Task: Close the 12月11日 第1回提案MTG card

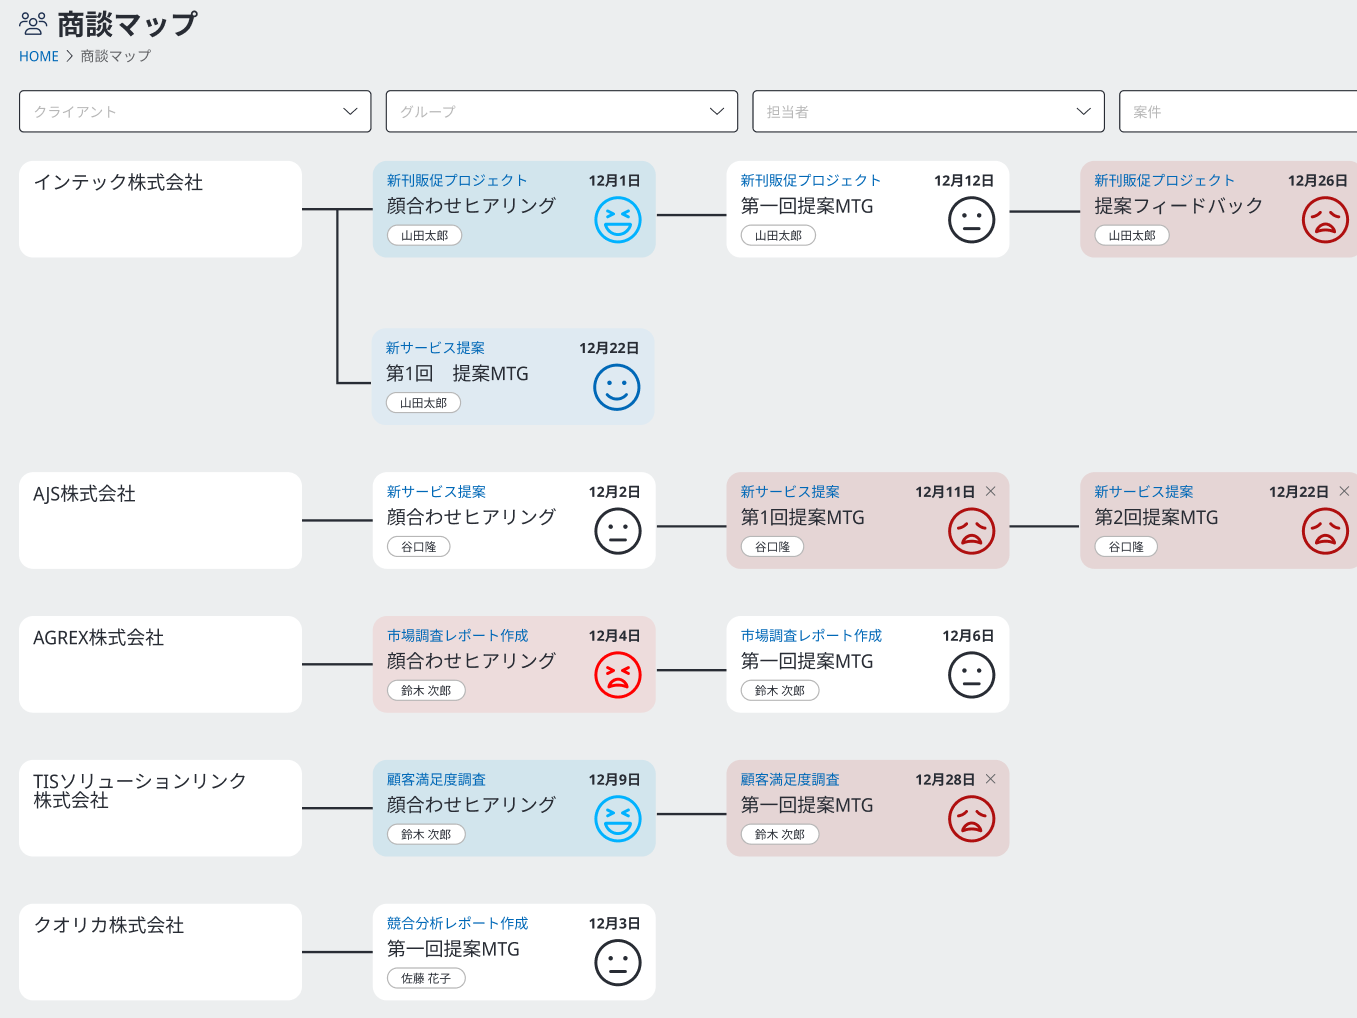Action: [x=990, y=491]
